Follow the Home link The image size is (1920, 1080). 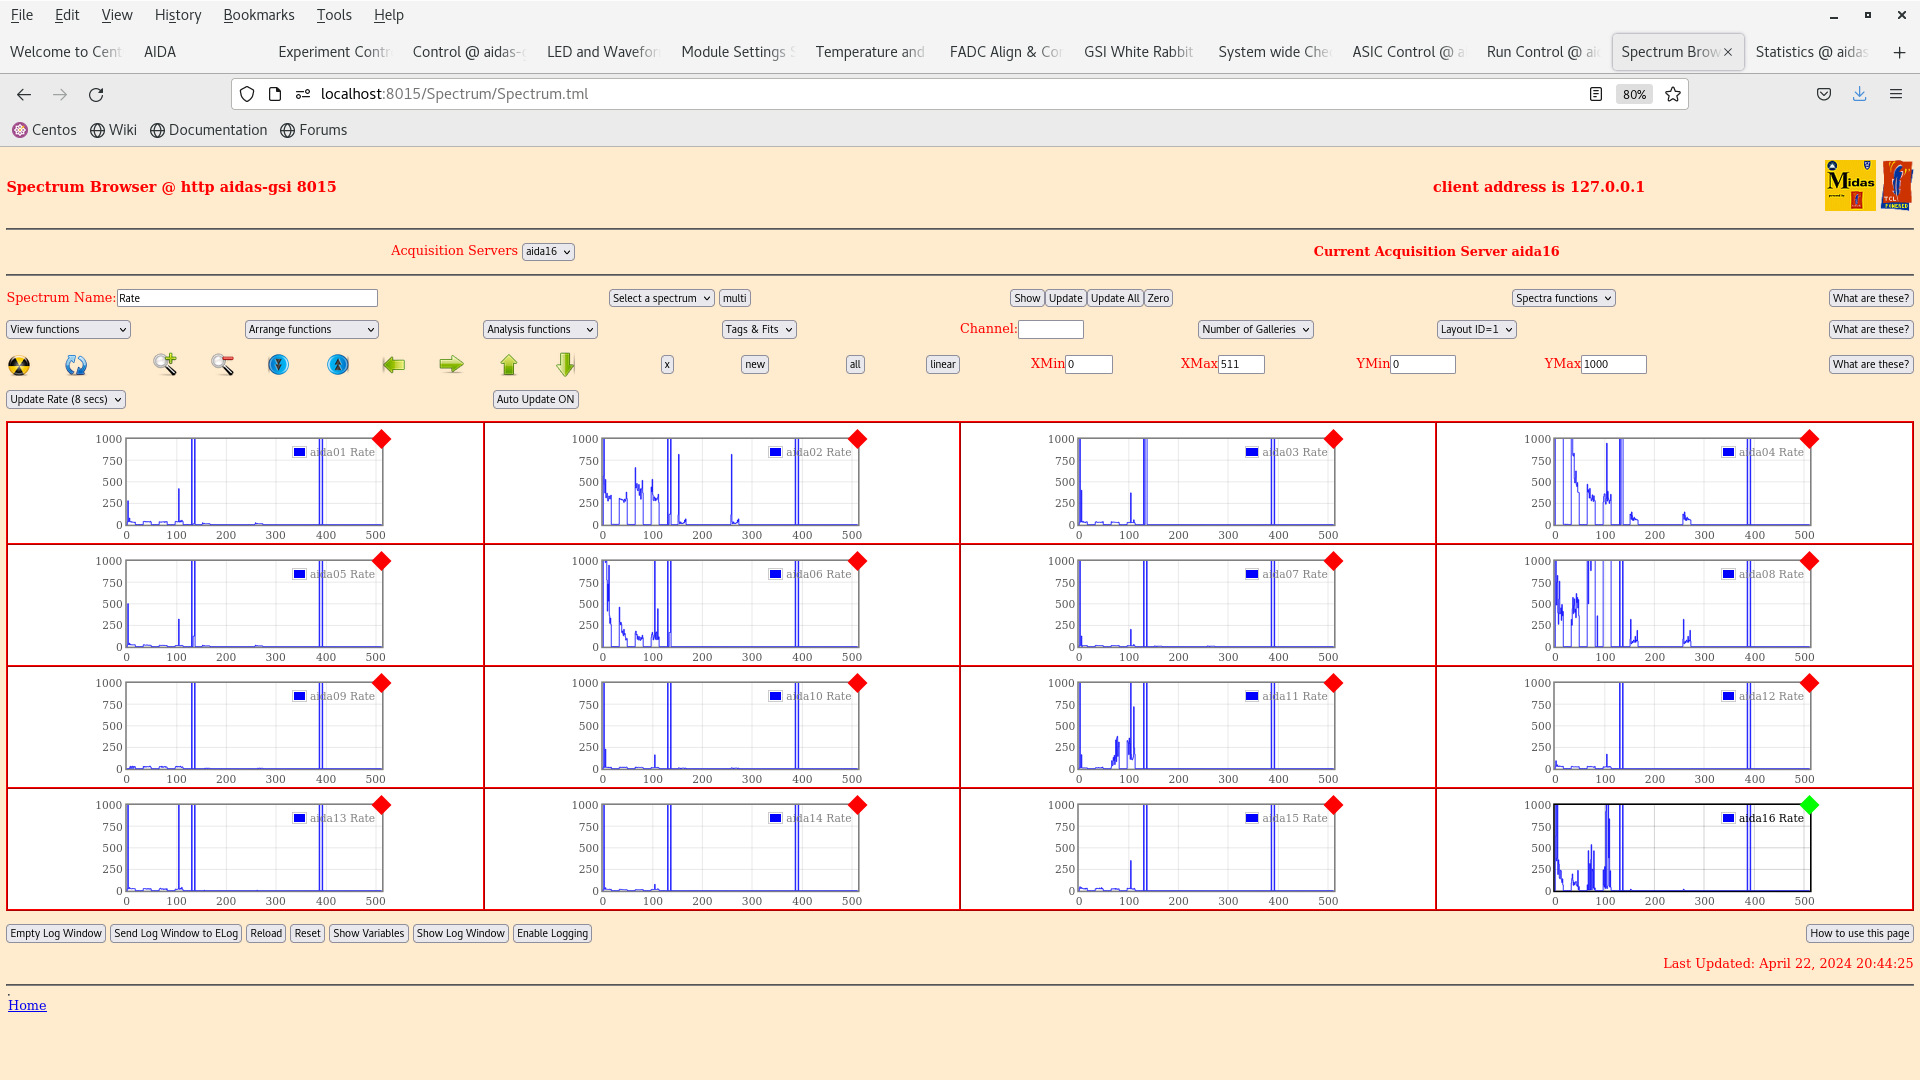click(x=27, y=1005)
